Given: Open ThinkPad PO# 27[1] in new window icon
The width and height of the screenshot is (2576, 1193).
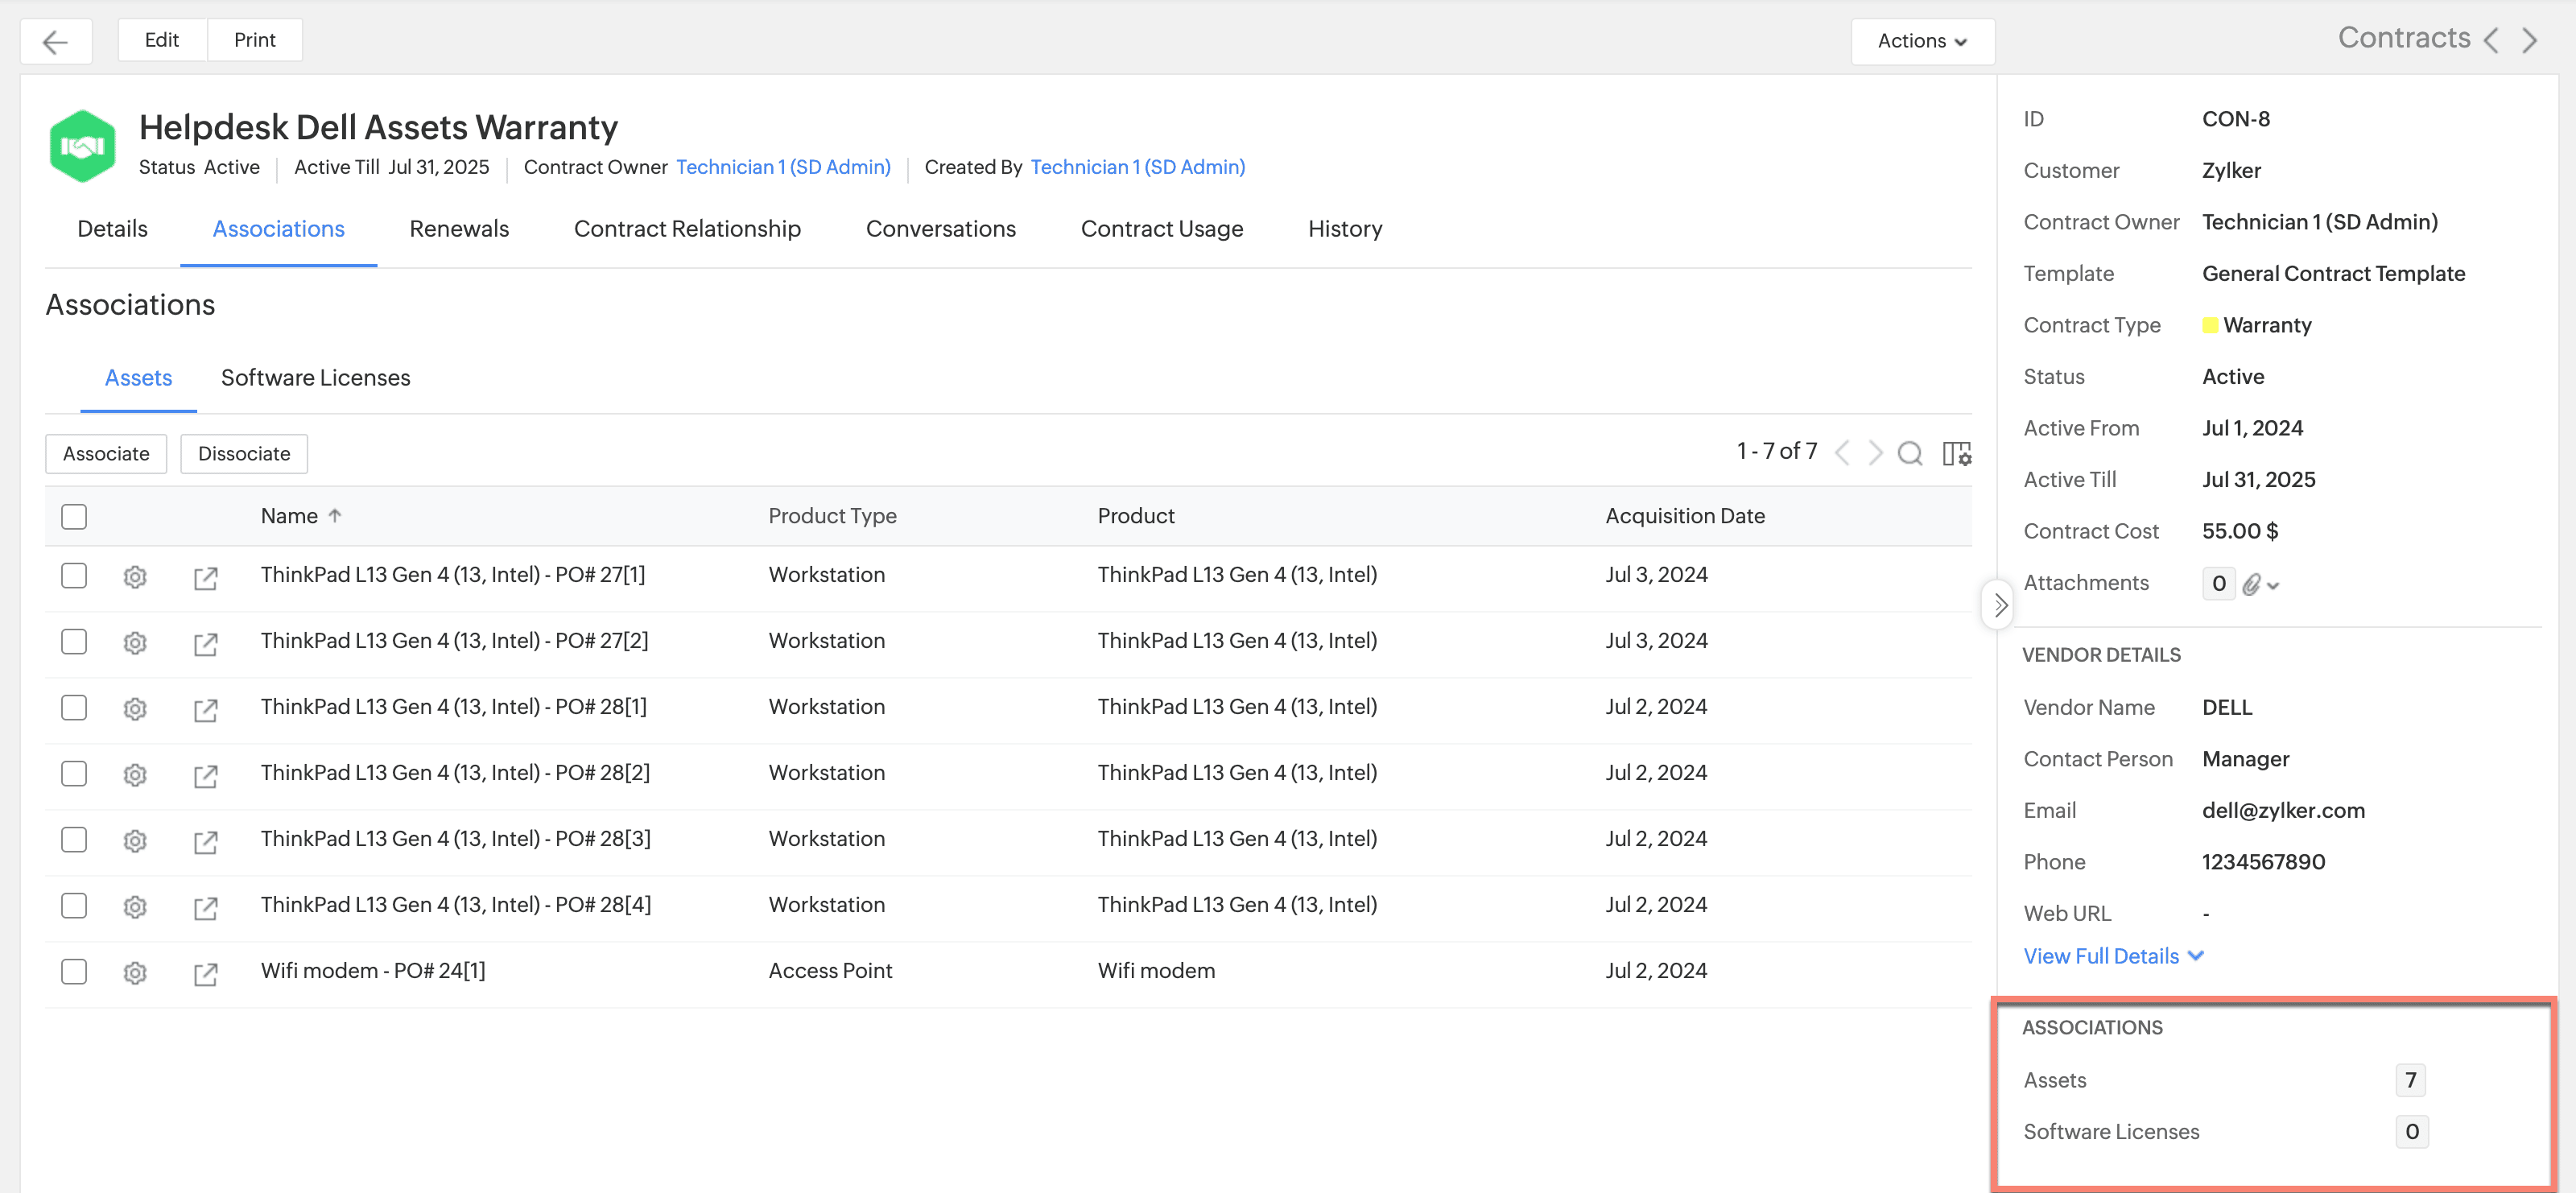Looking at the screenshot, I should coord(205,577).
